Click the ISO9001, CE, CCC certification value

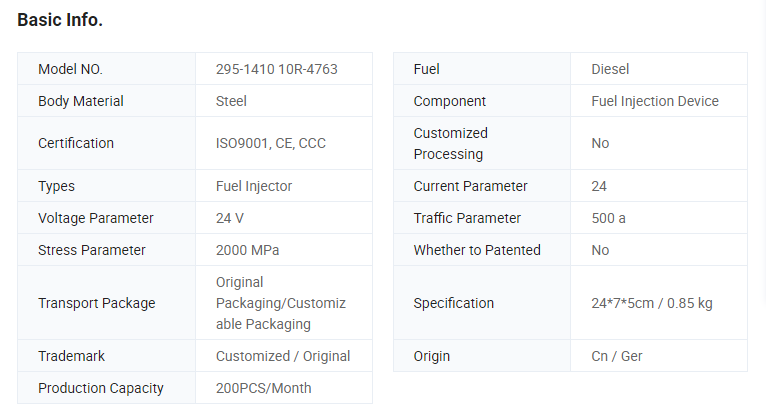pyautogui.click(x=271, y=143)
